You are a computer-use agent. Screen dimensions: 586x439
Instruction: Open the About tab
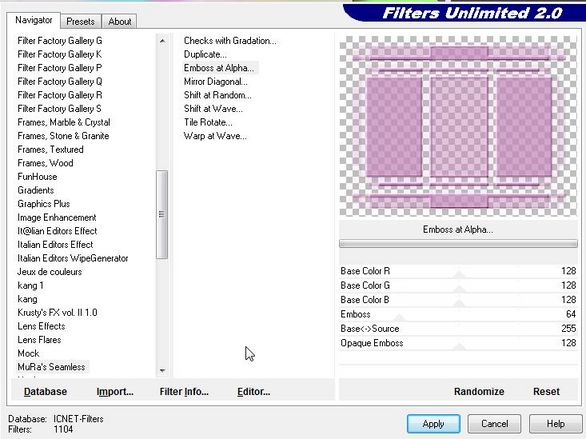click(120, 22)
